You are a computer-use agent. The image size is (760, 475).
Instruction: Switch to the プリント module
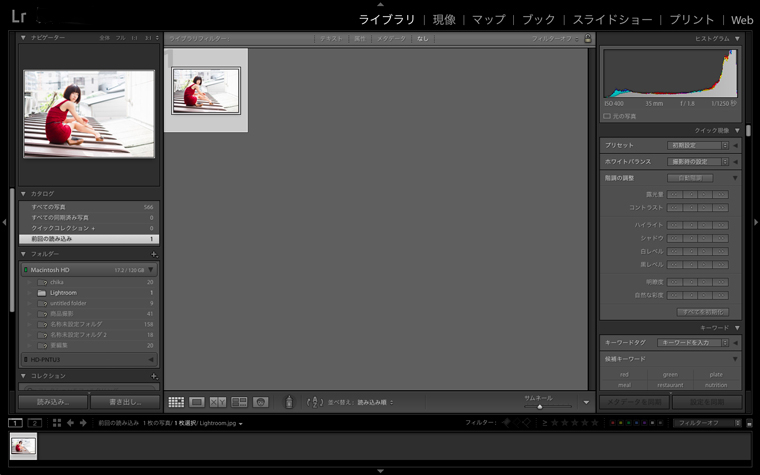(692, 19)
